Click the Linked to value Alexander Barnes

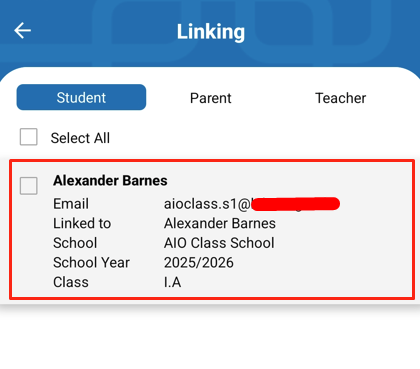pos(220,223)
